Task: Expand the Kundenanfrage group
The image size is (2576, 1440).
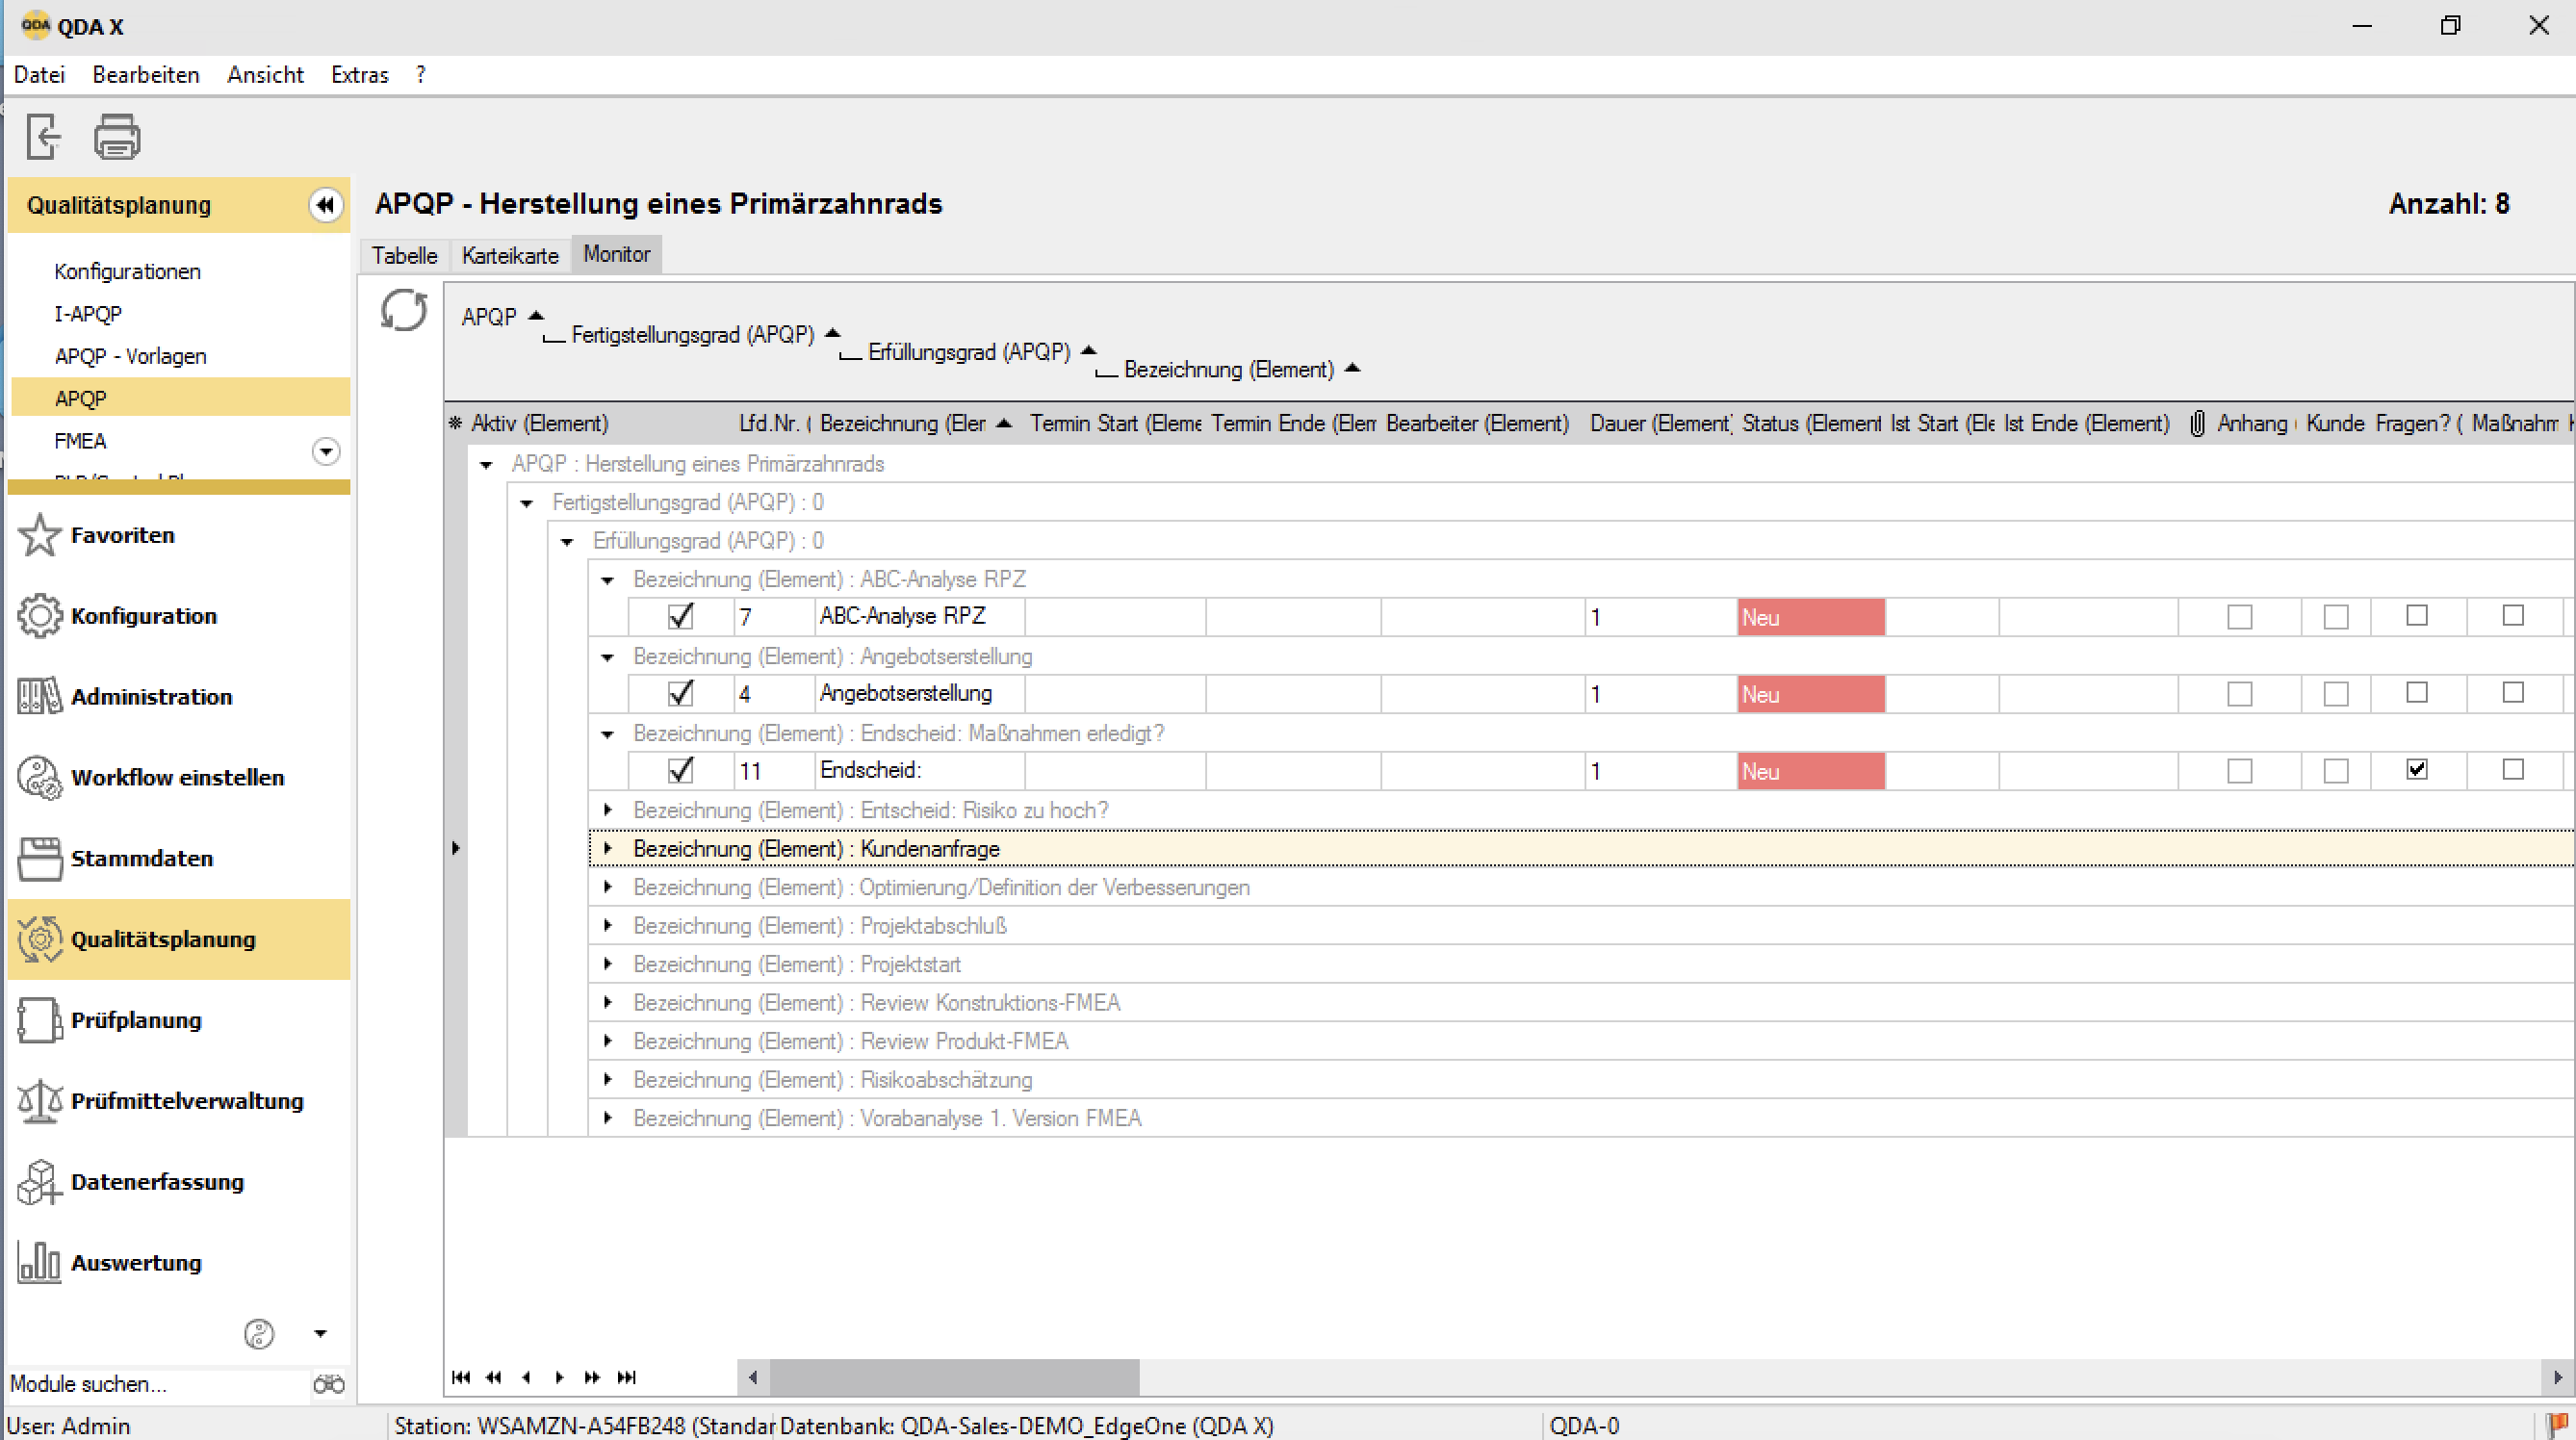Action: [607, 849]
